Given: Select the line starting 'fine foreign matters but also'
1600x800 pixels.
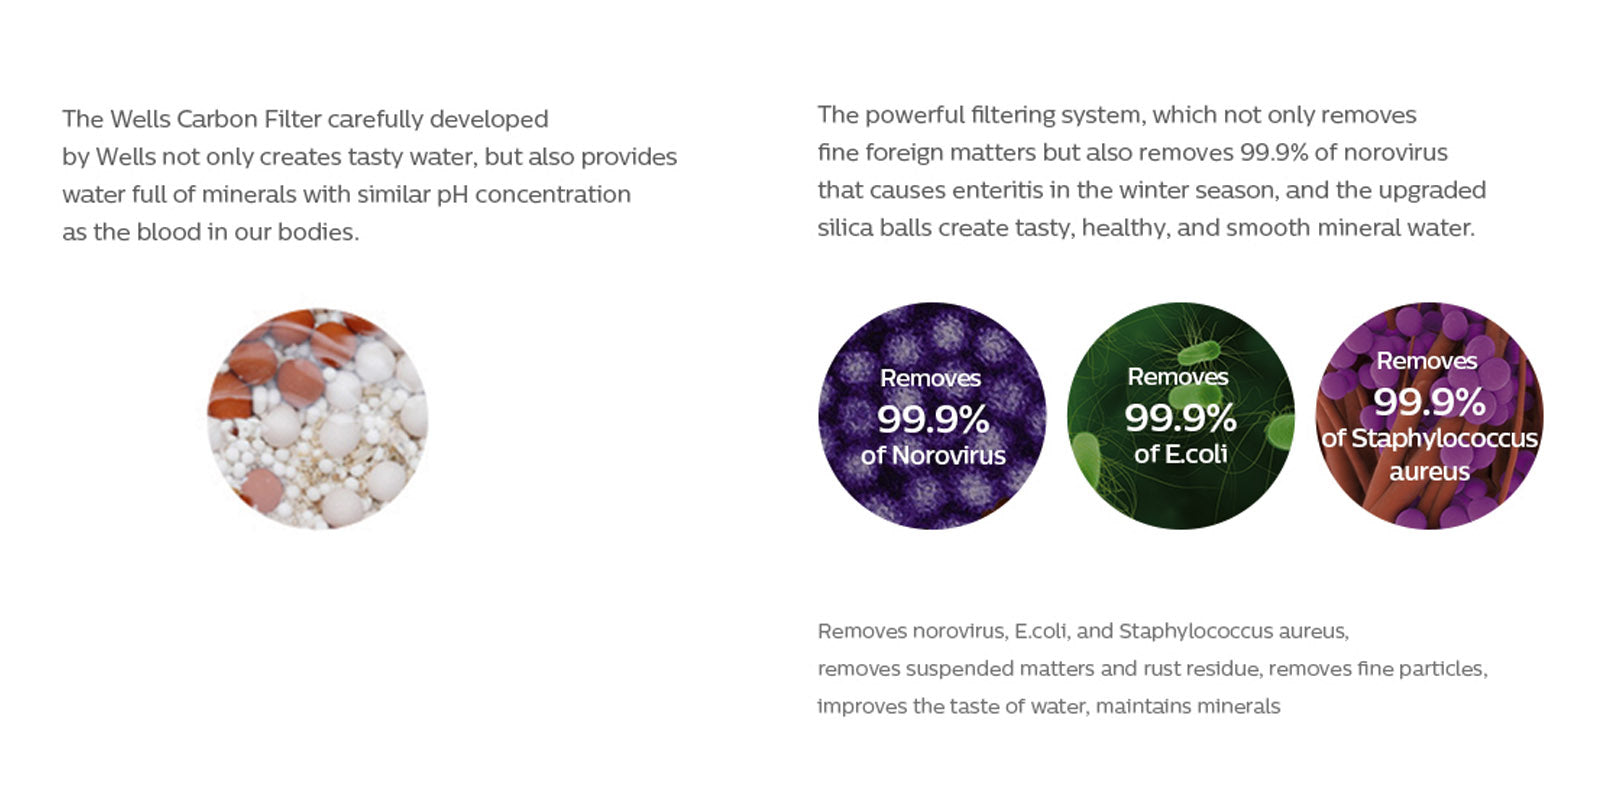Looking at the screenshot, I should pos(1132,153).
